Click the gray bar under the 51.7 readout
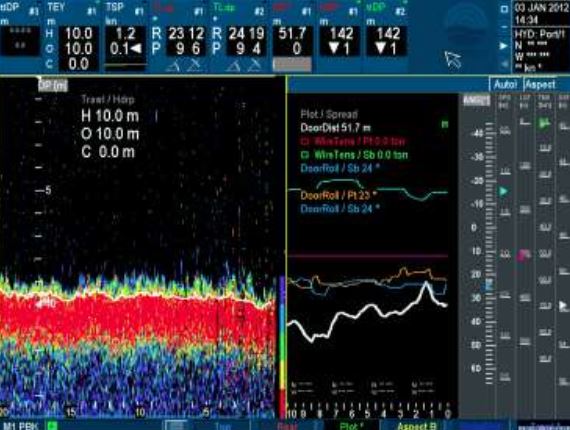The width and height of the screenshot is (570, 430). [292, 65]
